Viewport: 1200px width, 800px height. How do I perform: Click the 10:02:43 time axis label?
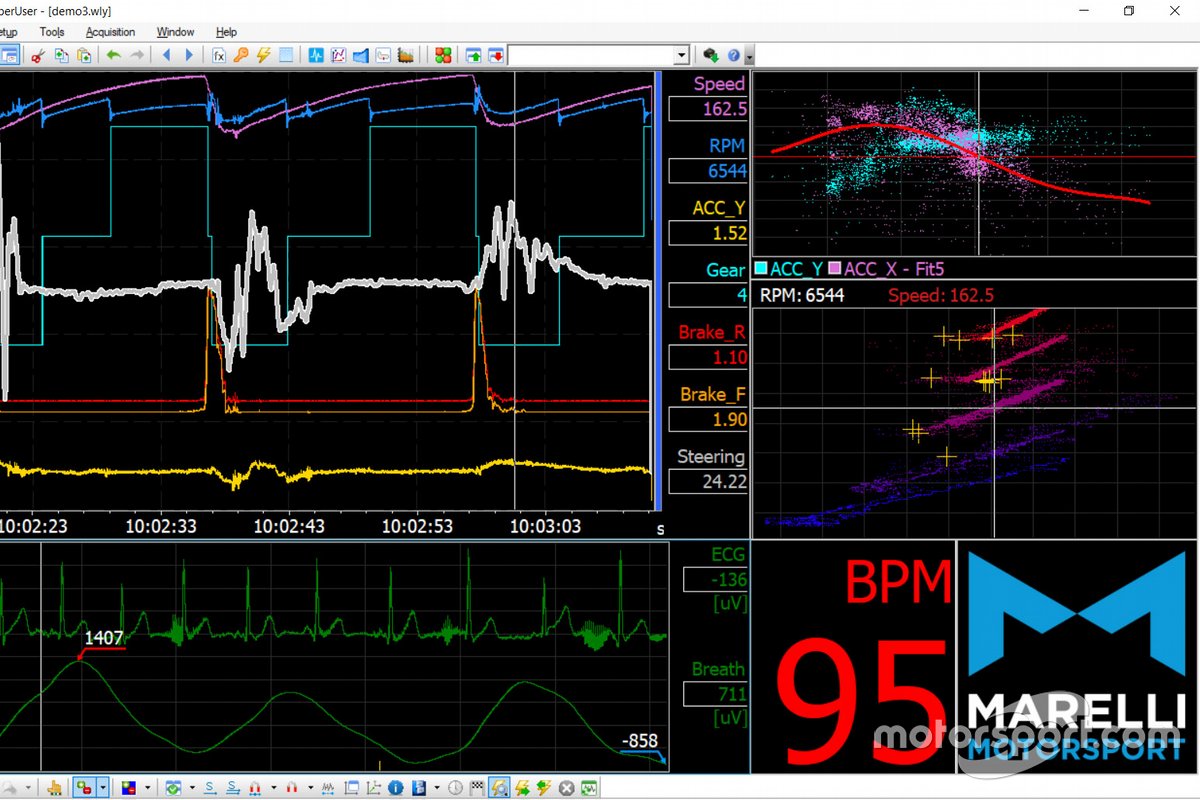[288, 526]
